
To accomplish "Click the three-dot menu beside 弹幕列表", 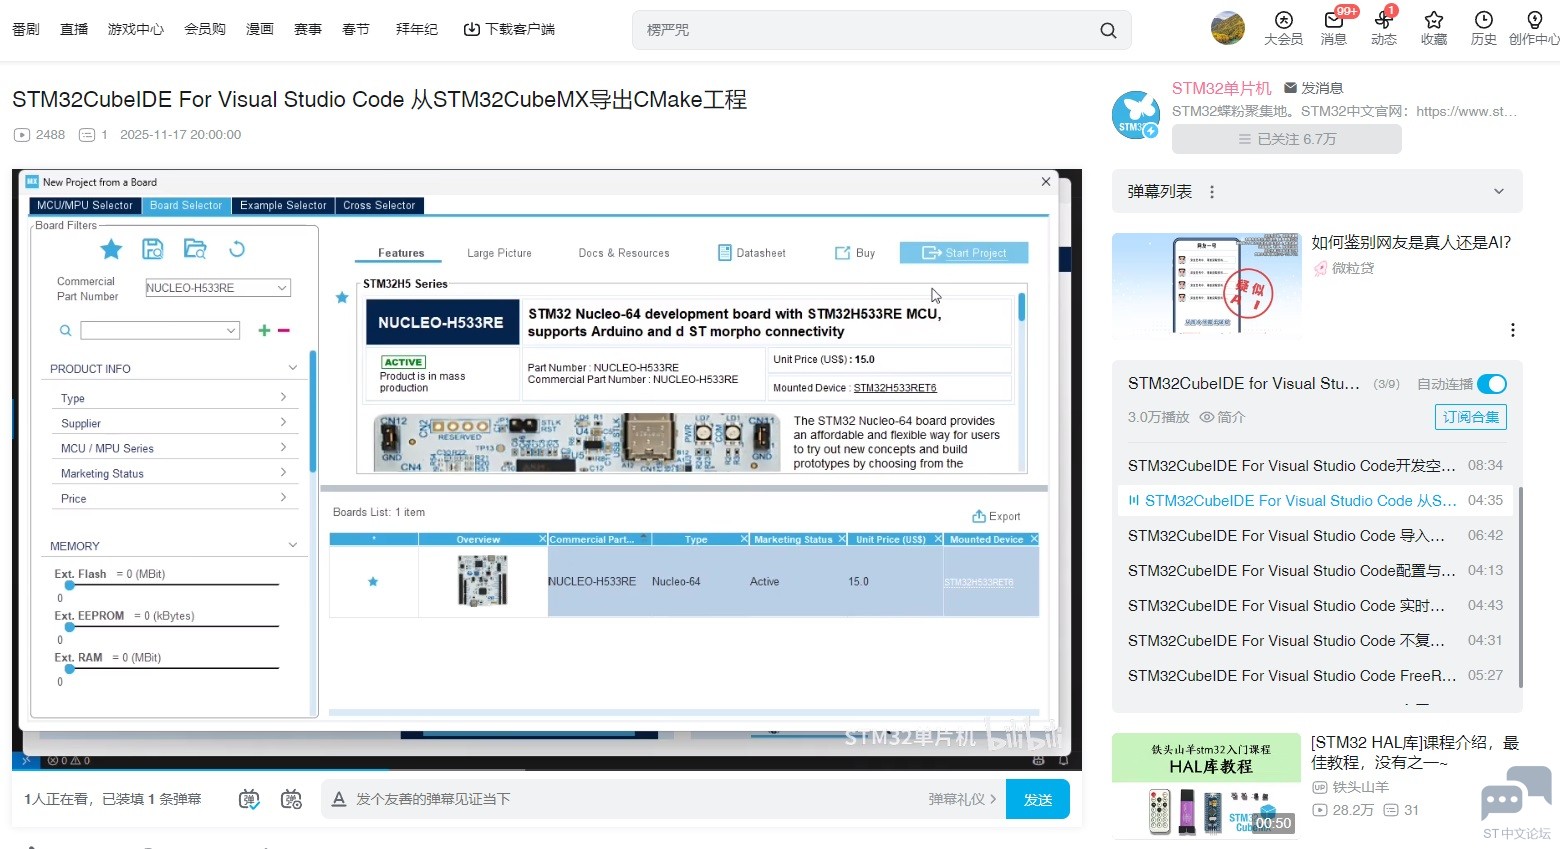I will tap(1212, 191).
